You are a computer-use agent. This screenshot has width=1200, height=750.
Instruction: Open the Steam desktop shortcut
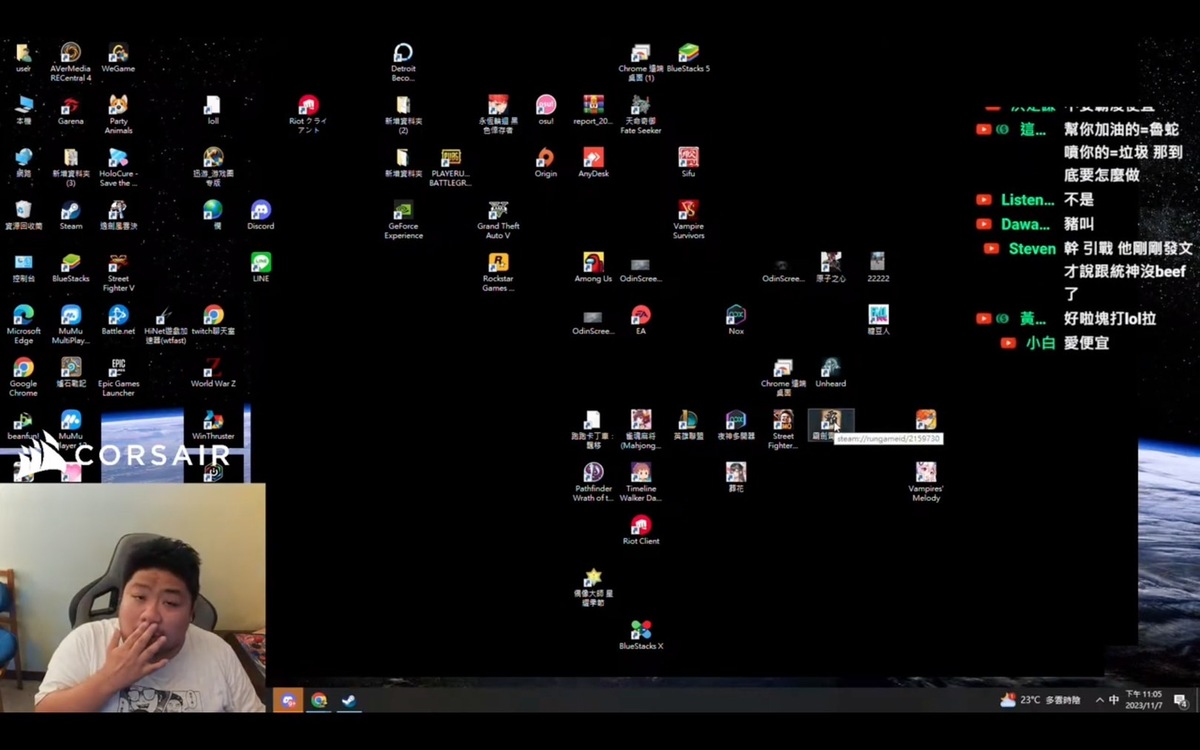click(70, 215)
